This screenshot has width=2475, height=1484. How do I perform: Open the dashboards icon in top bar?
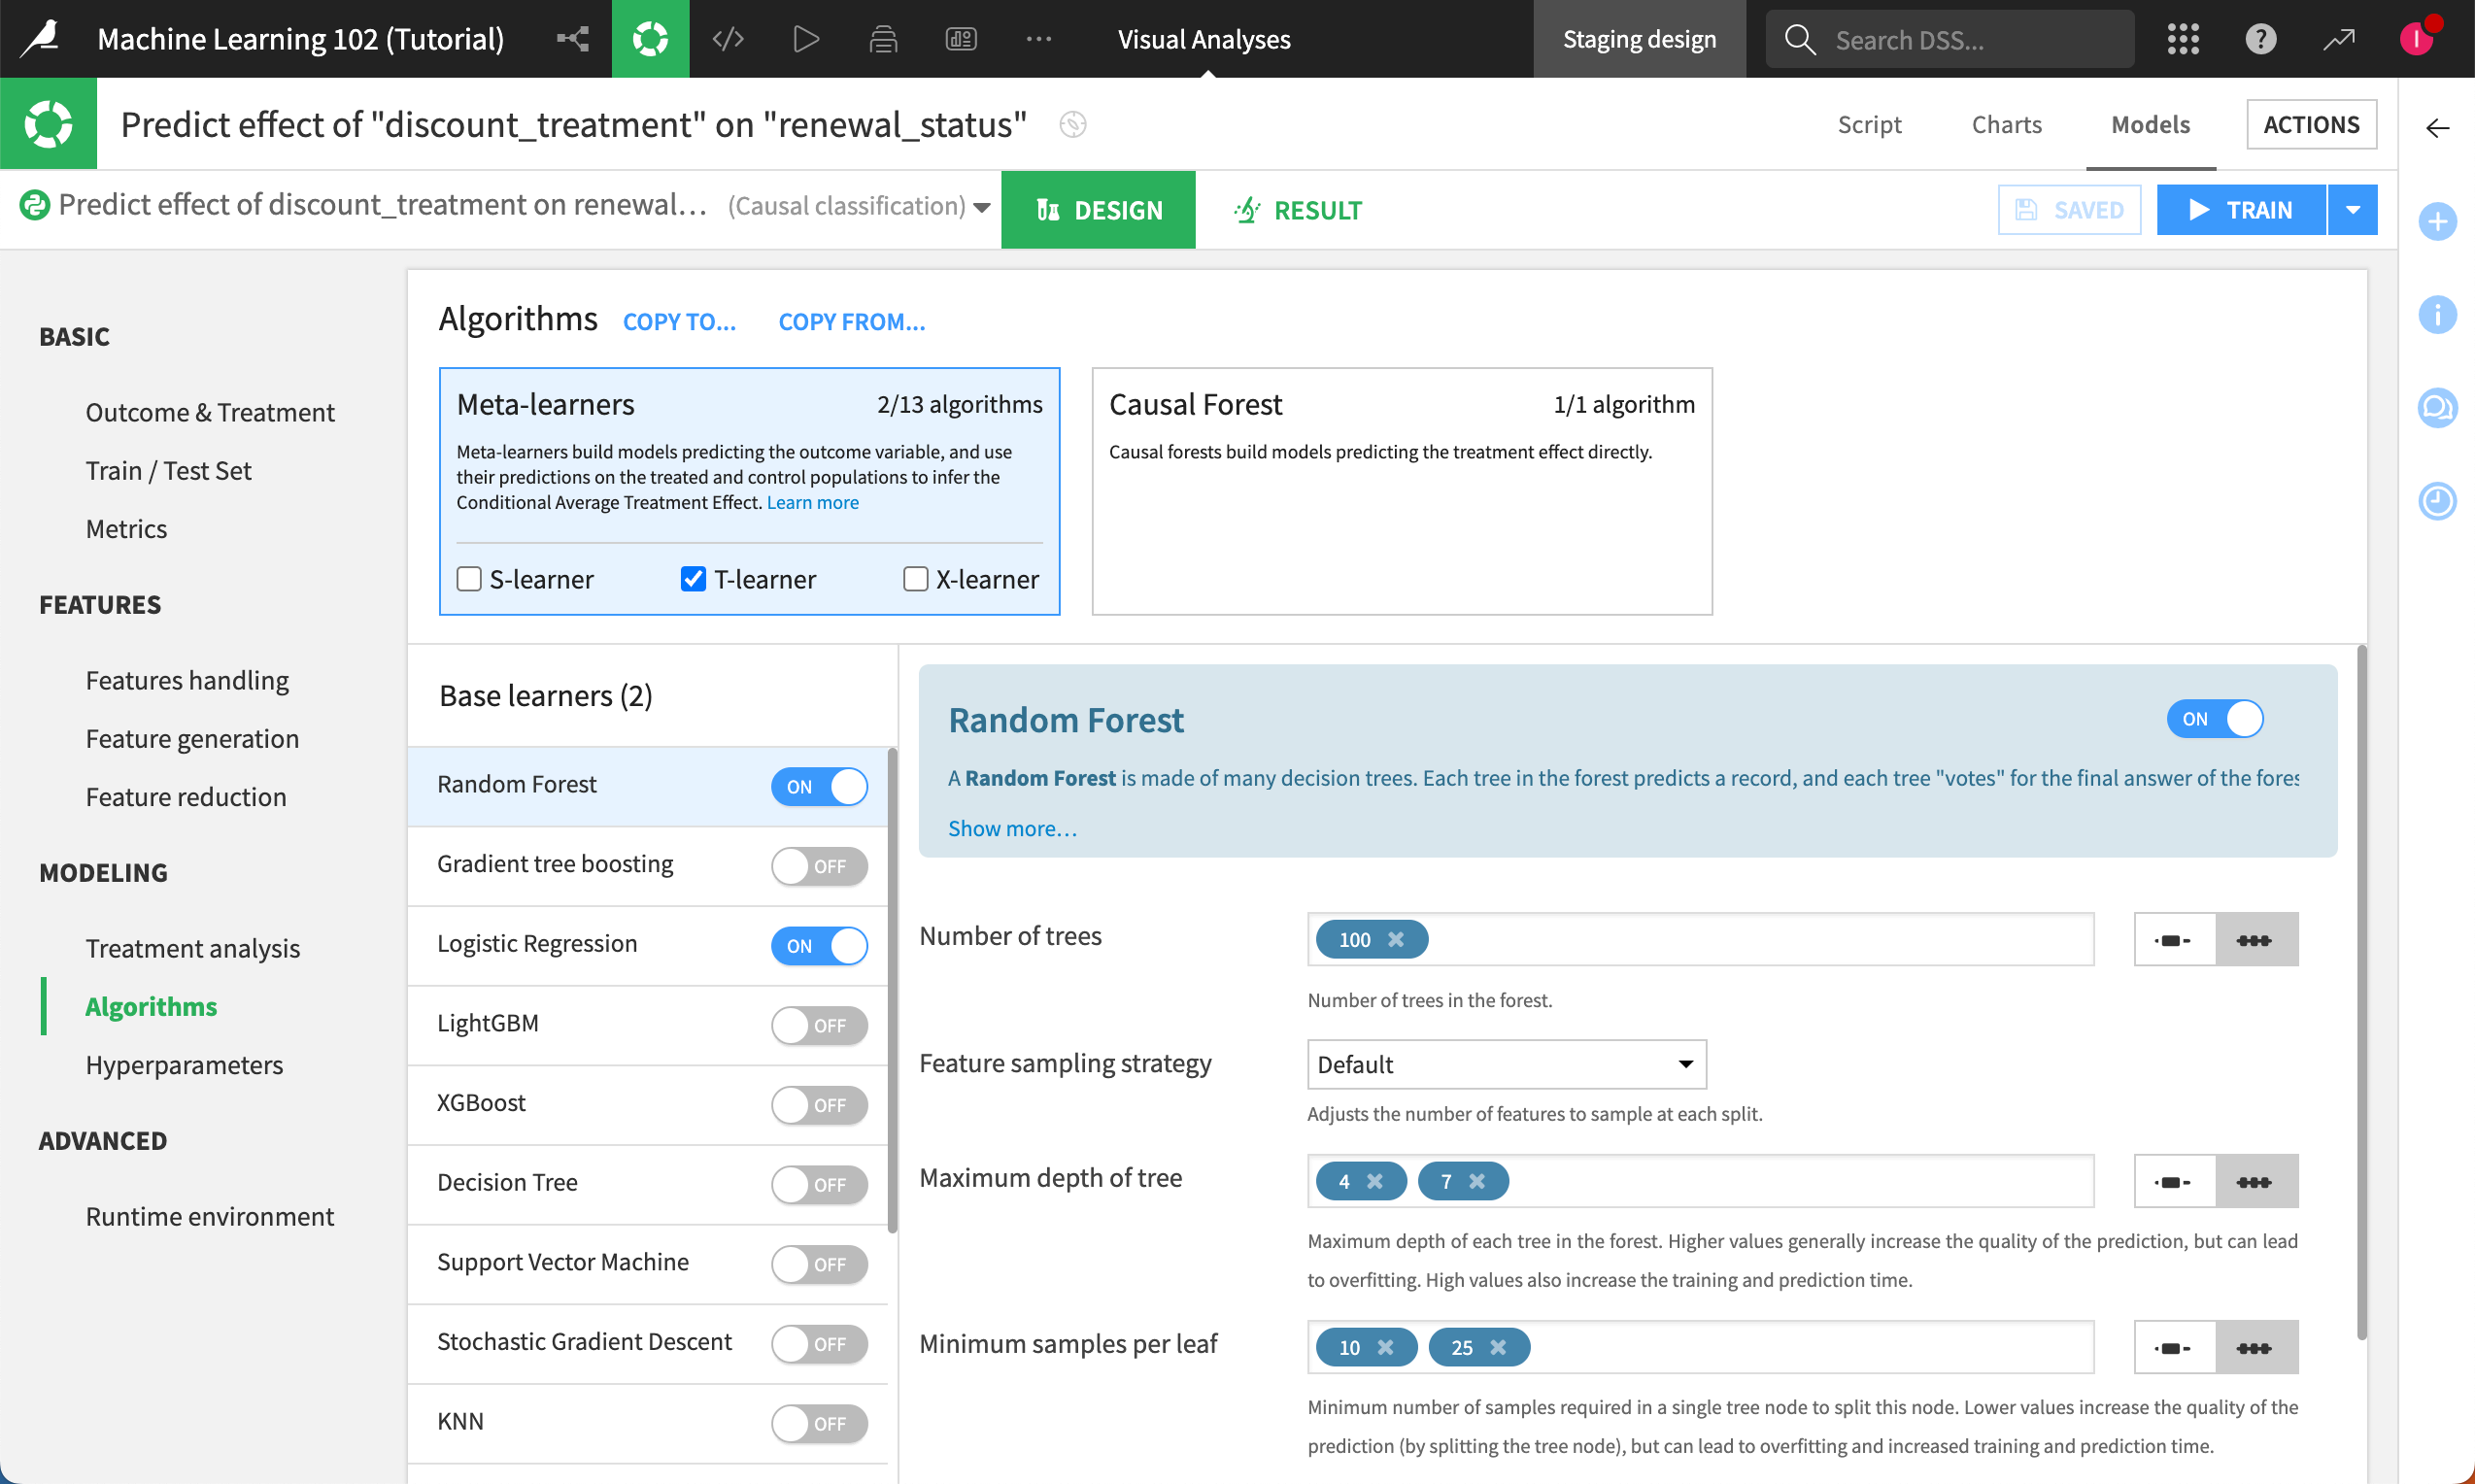(960, 39)
